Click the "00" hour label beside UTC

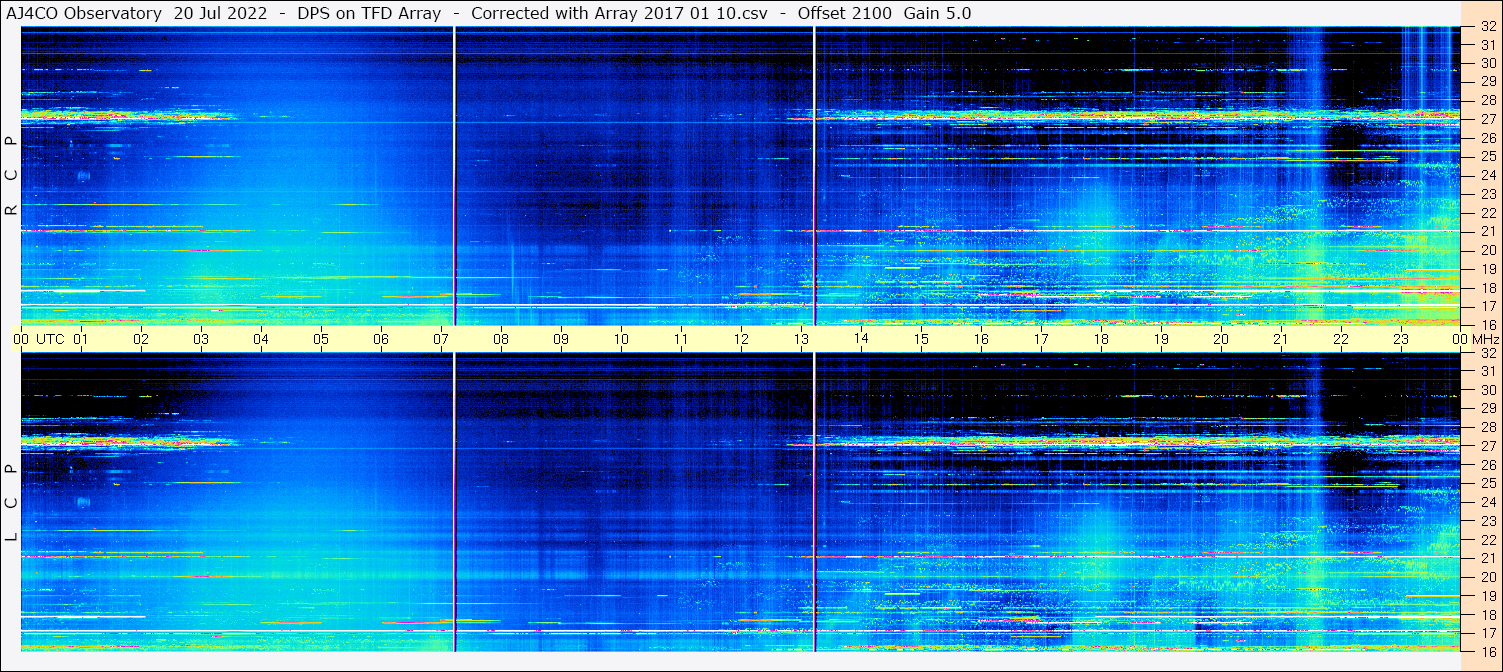[21, 339]
